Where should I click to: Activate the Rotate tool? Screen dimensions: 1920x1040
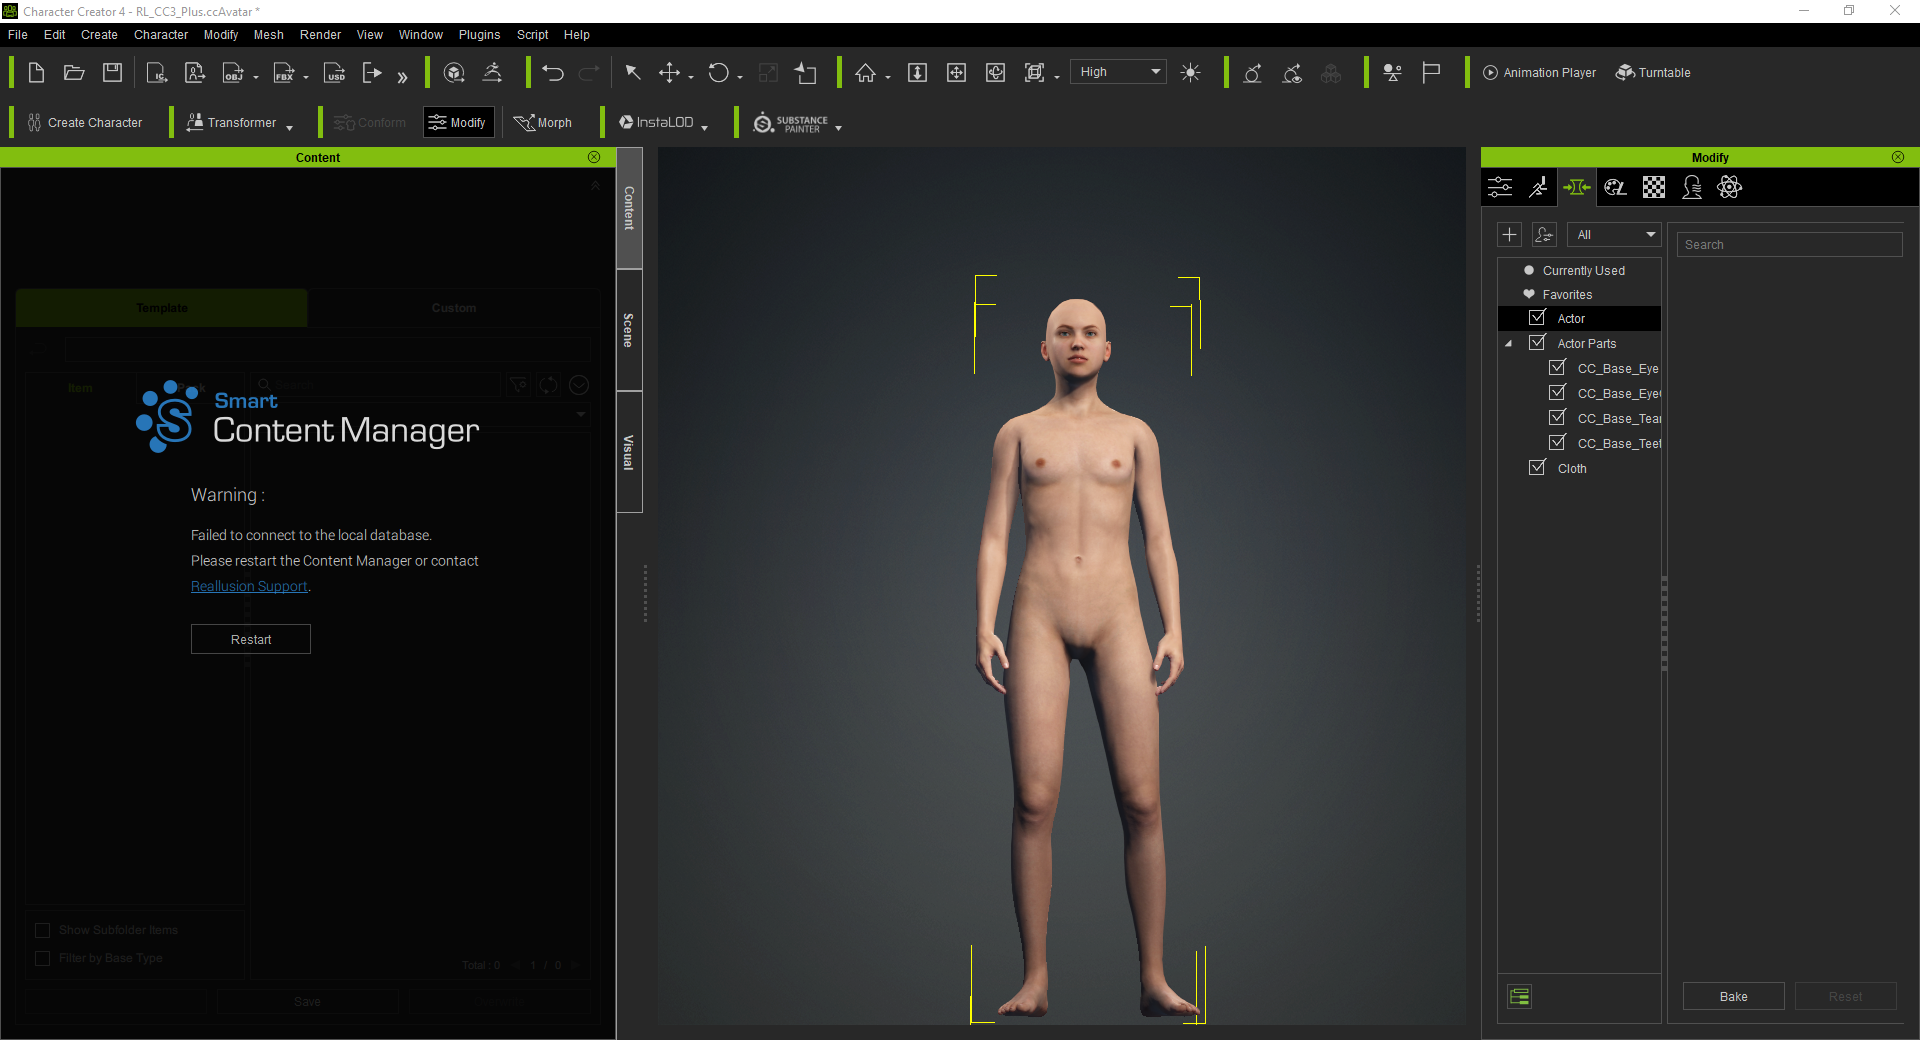tap(718, 73)
